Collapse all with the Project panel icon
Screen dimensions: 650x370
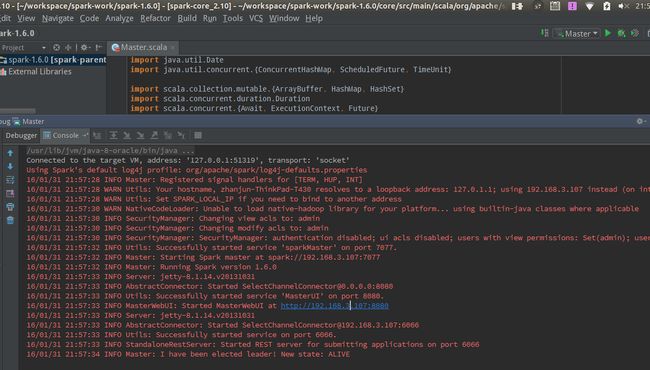(68, 48)
